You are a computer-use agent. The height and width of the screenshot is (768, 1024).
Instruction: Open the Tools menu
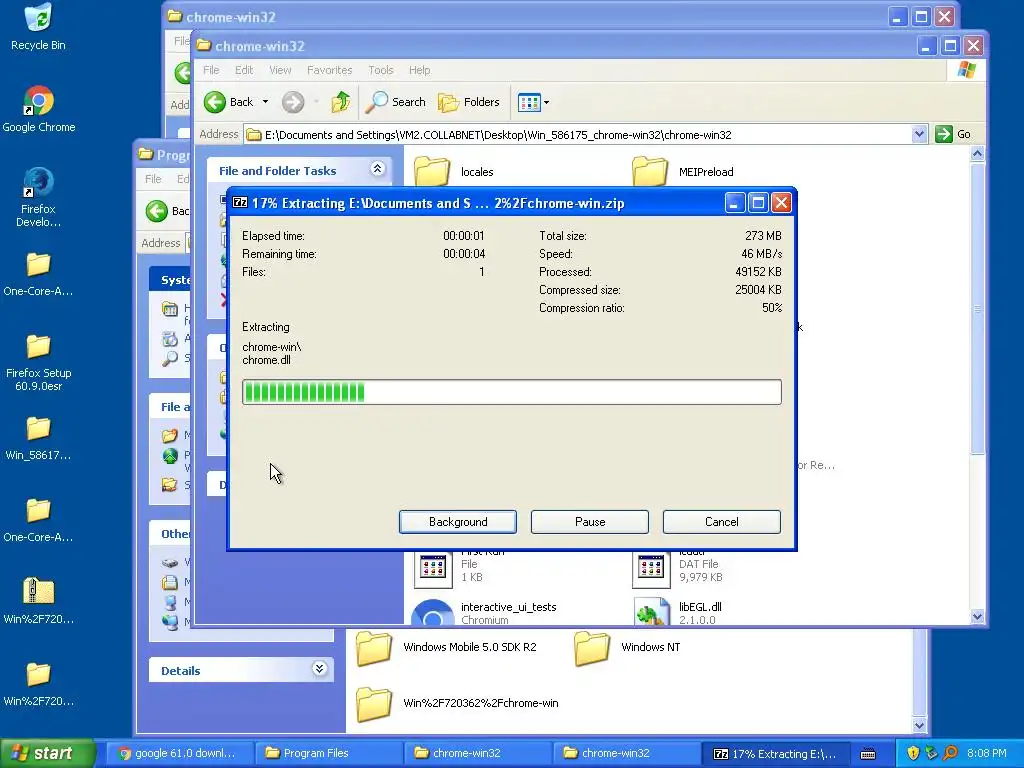click(381, 70)
